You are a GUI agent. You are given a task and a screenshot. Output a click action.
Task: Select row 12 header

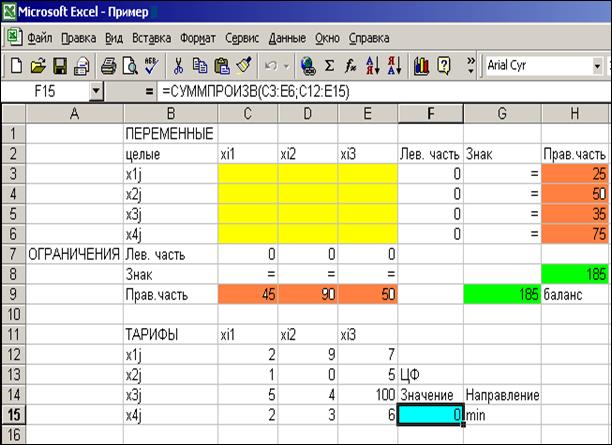14,354
